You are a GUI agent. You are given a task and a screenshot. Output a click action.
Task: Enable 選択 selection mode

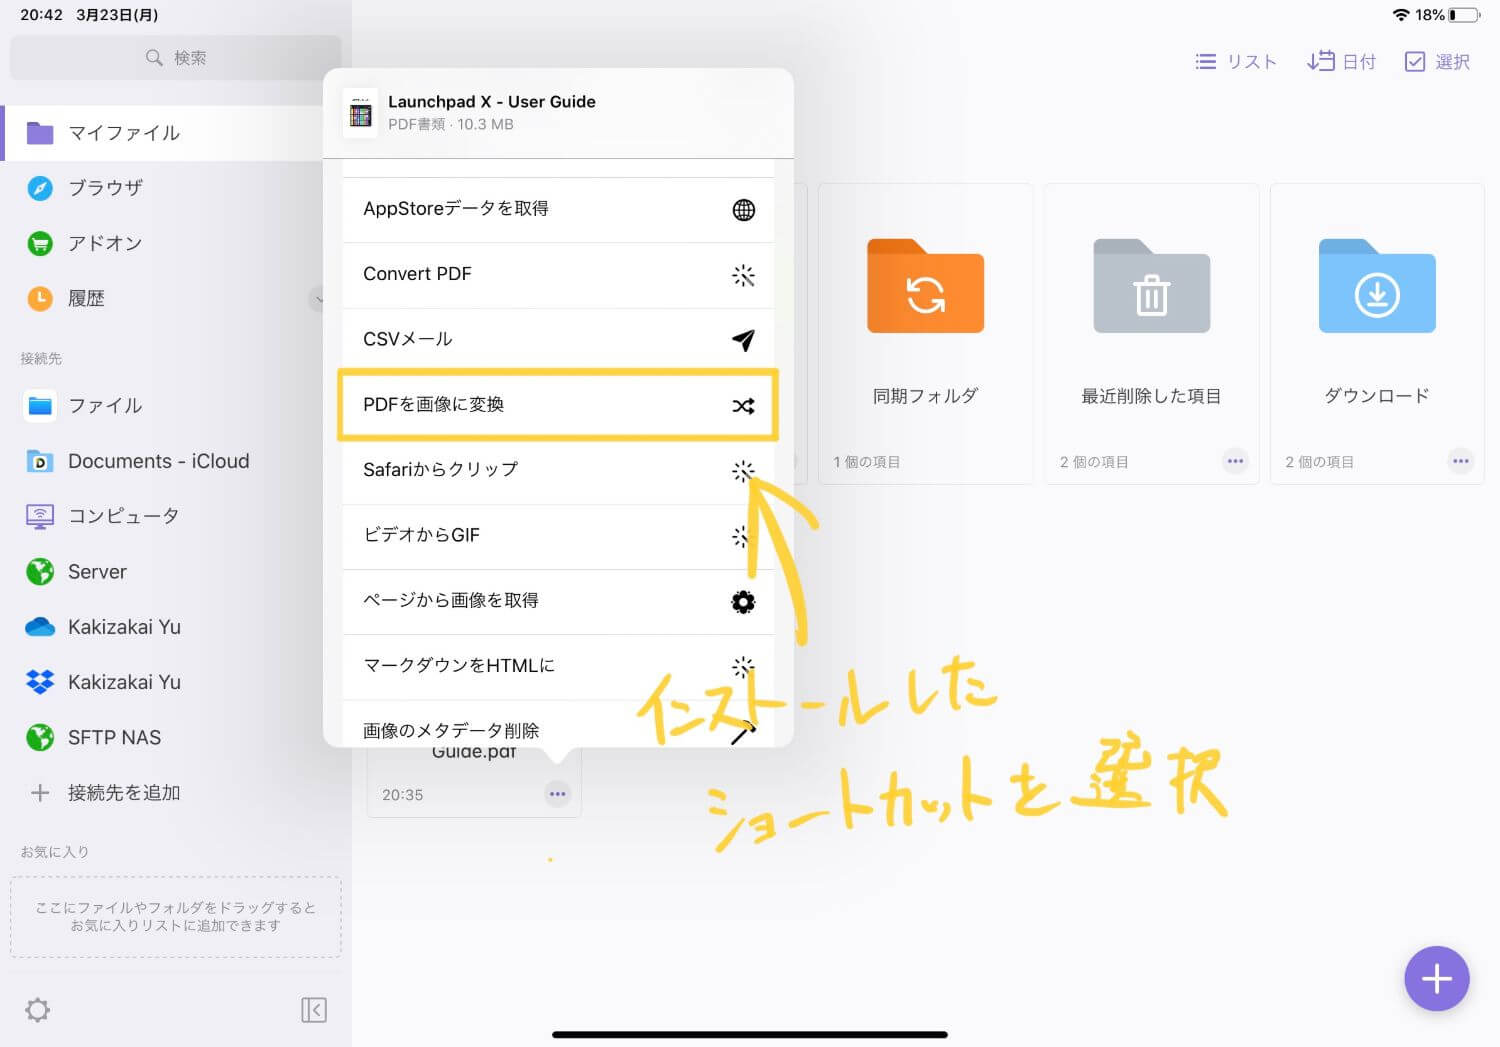point(1437,62)
